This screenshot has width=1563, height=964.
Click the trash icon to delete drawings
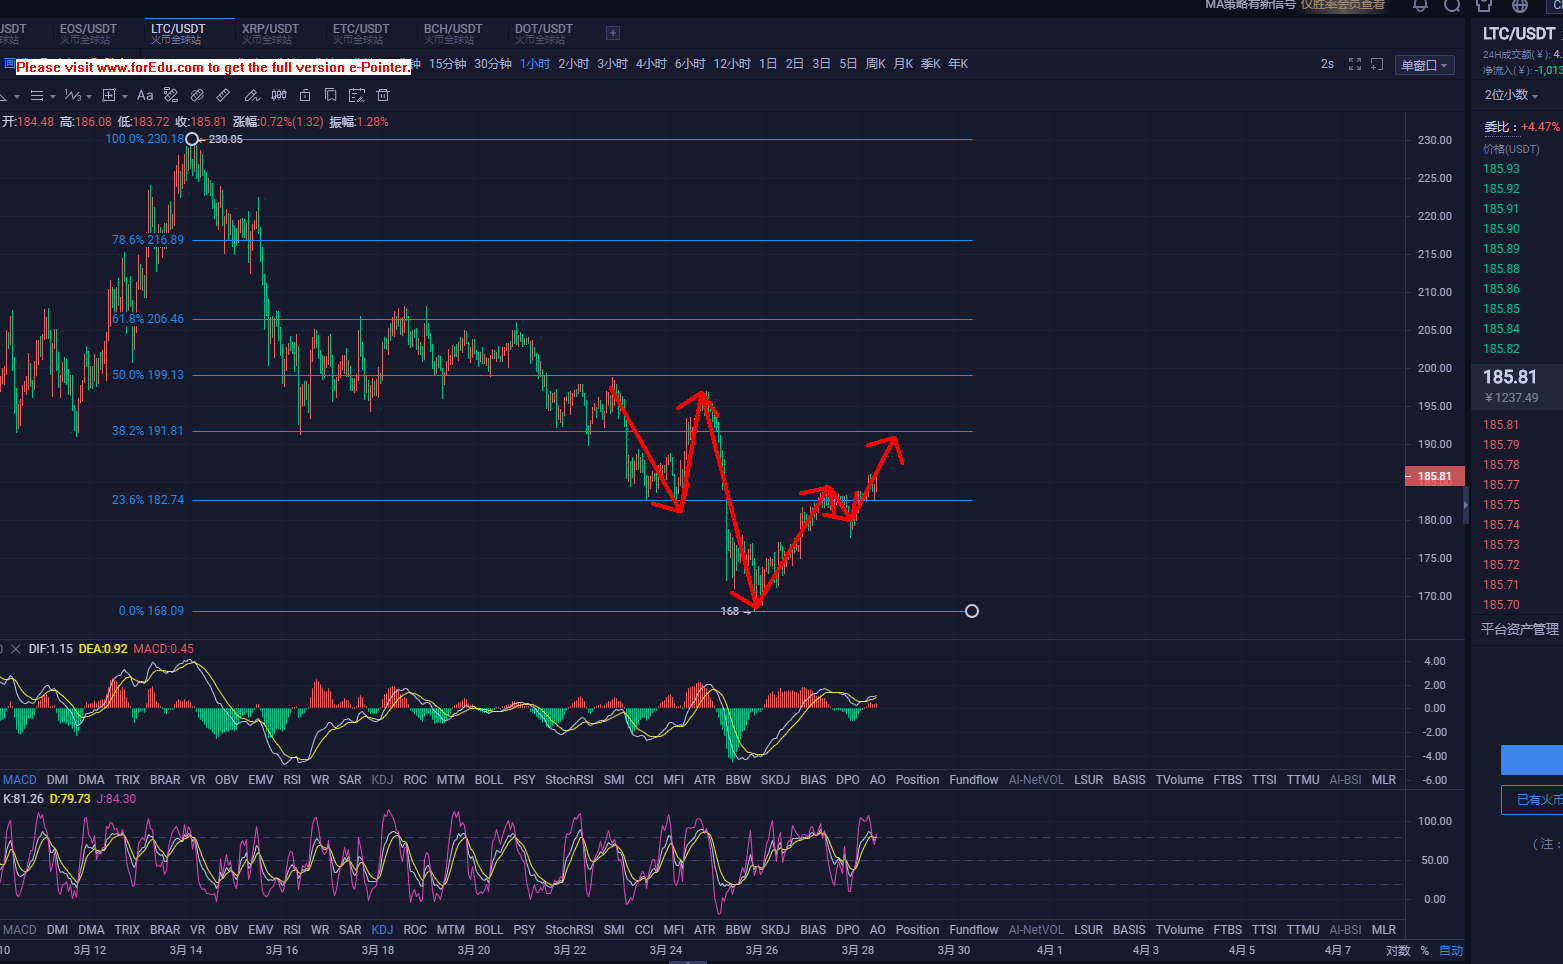[x=383, y=95]
